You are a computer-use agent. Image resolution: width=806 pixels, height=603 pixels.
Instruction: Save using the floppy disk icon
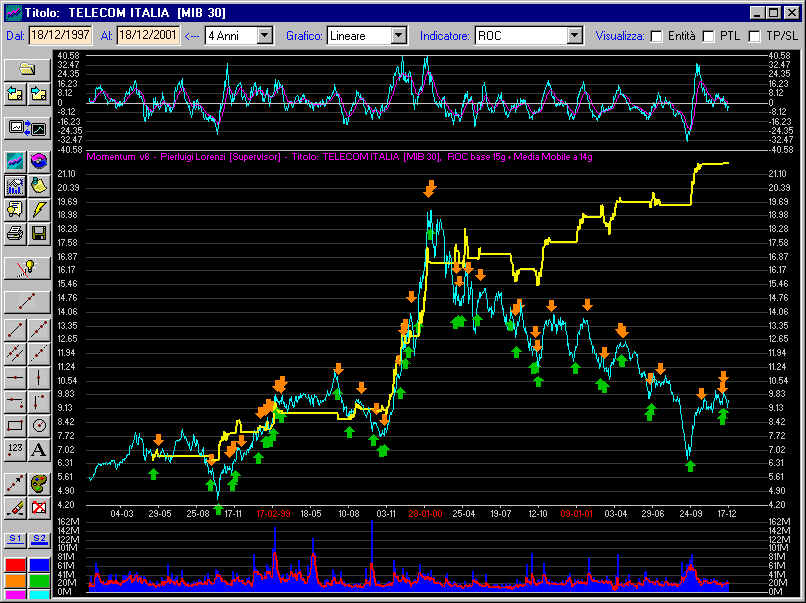click(39, 233)
